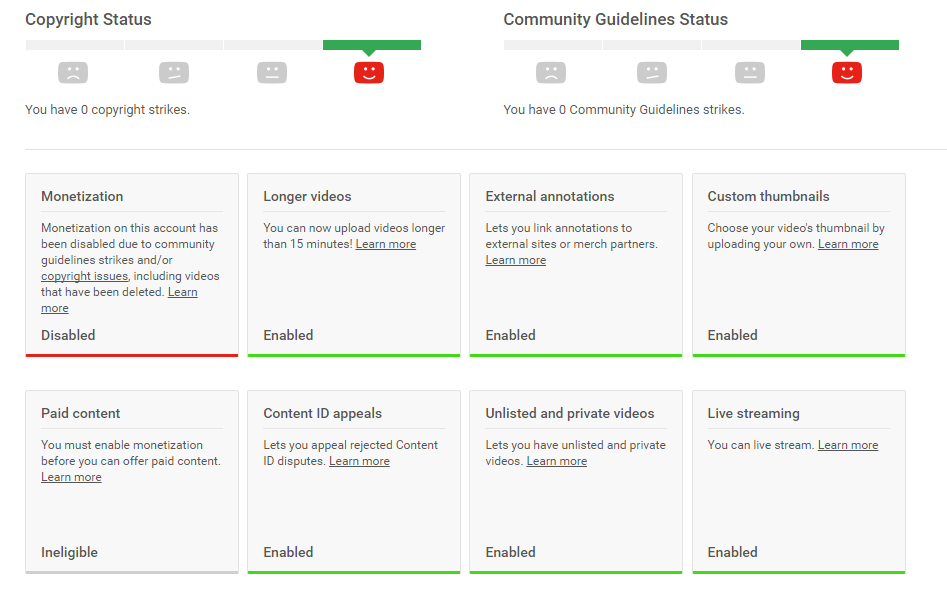947x594 pixels.
Task: Click the red smiley face under Copyright Status
Action: (x=369, y=72)
